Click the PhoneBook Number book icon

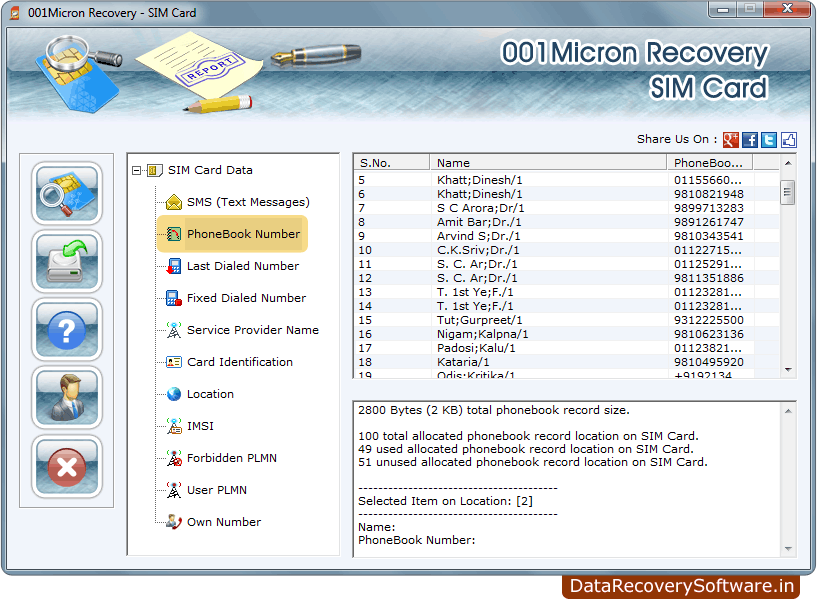[174, 234]
